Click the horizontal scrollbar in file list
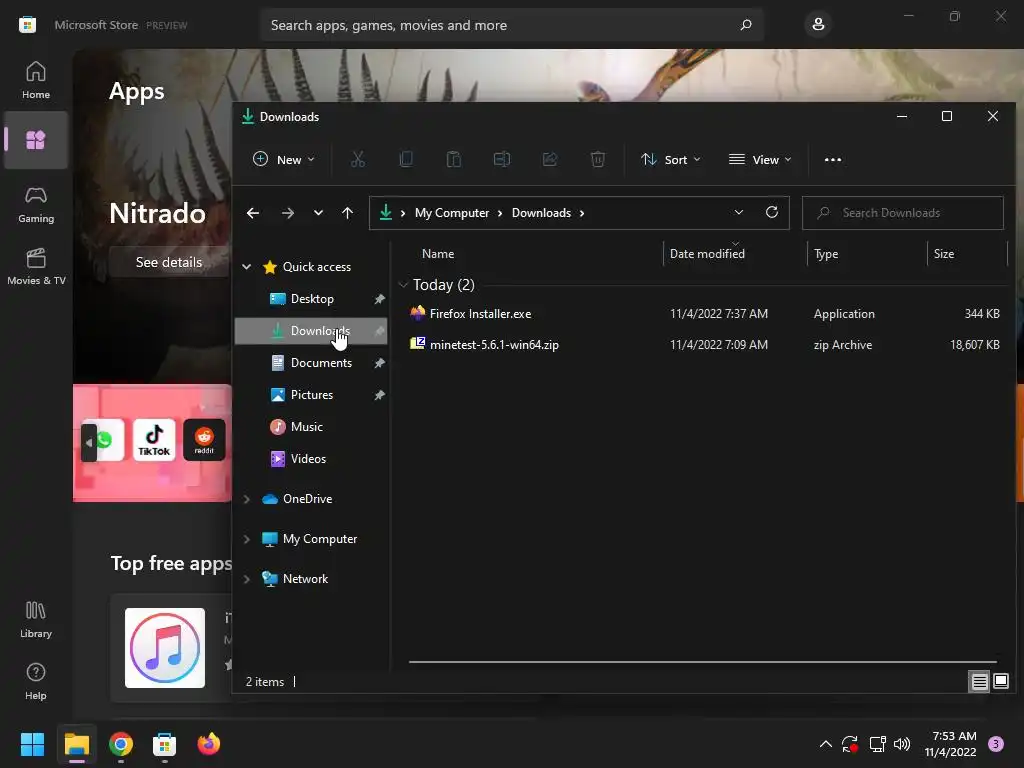1024x768 pixels. click(703, 662)
